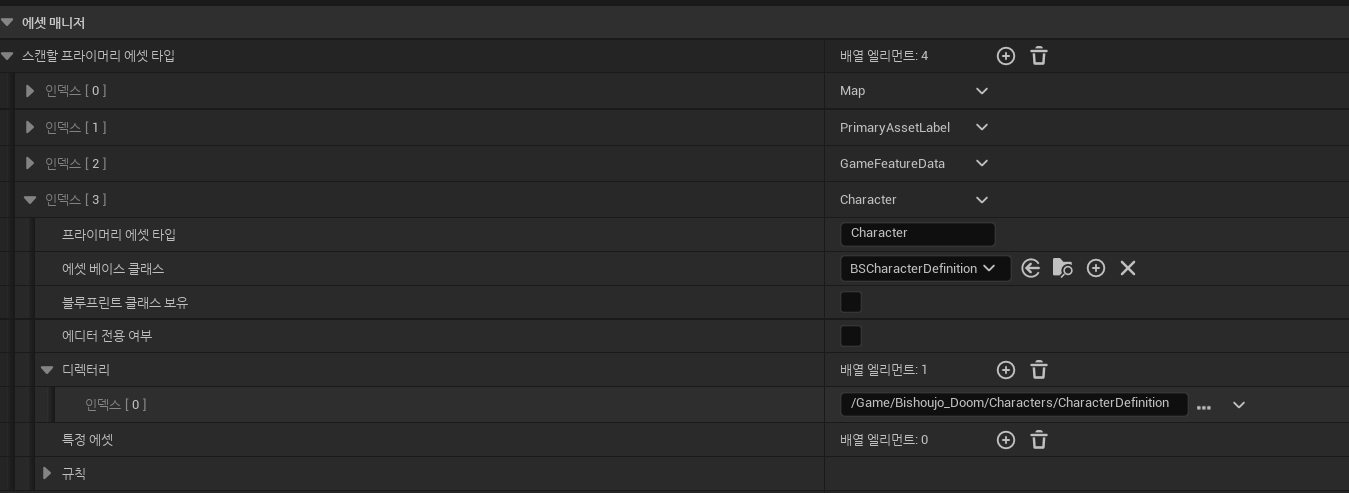Collapse the 에셋 매니저 category header
This screenshot has height=493, width=1349.
pyautogui.click(x=8, y=22)
